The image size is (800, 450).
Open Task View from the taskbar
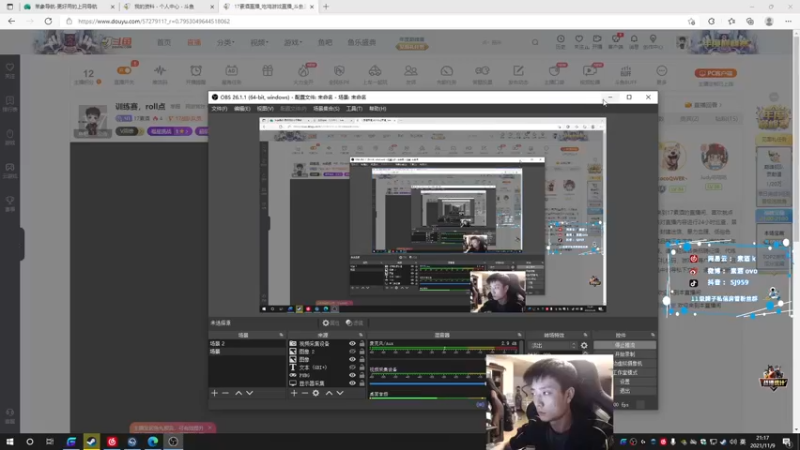tap(49, 441)
